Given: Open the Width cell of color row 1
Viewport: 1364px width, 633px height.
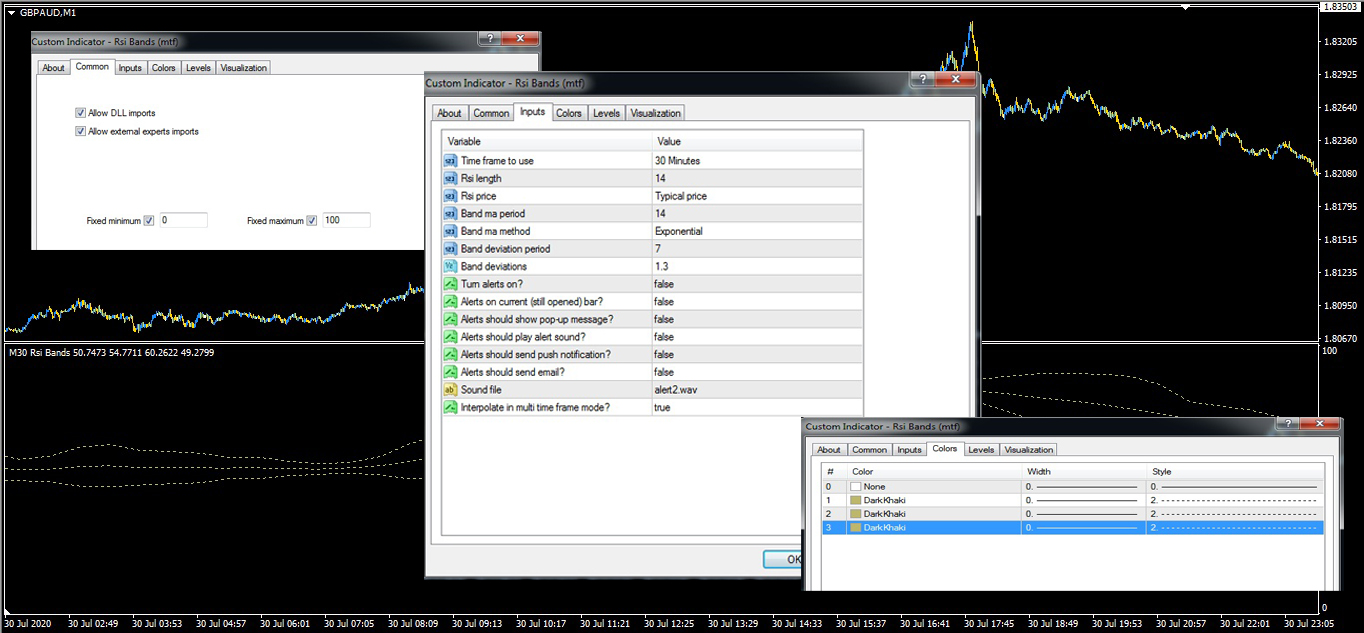Looking at the screenshot, I should tap(1085, 500).
